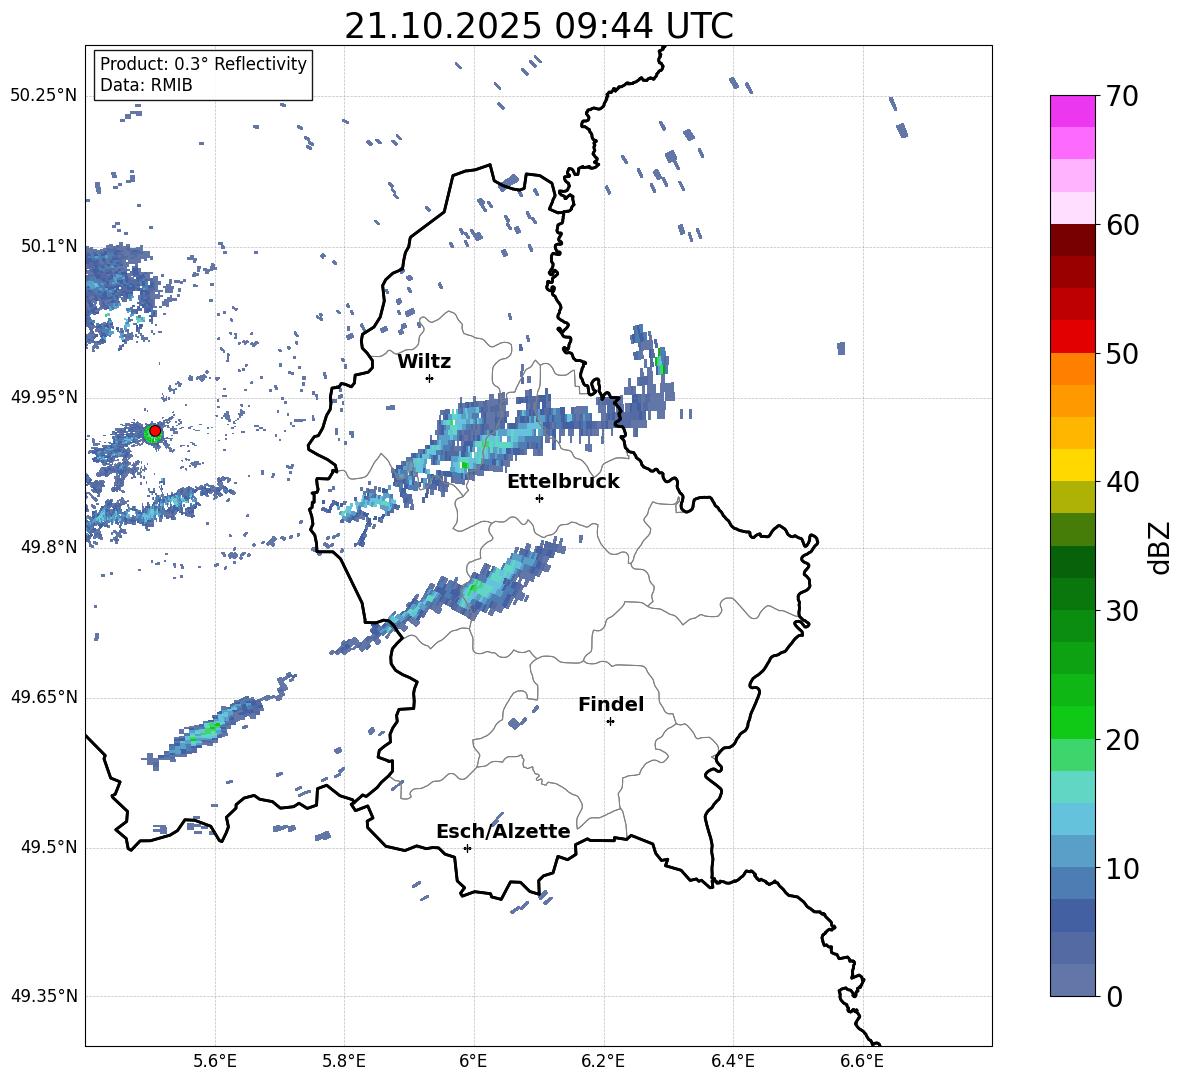The image size is (1184, 1081).
Task: Click the 40 value on colorbar
Action: (1121, 482)
